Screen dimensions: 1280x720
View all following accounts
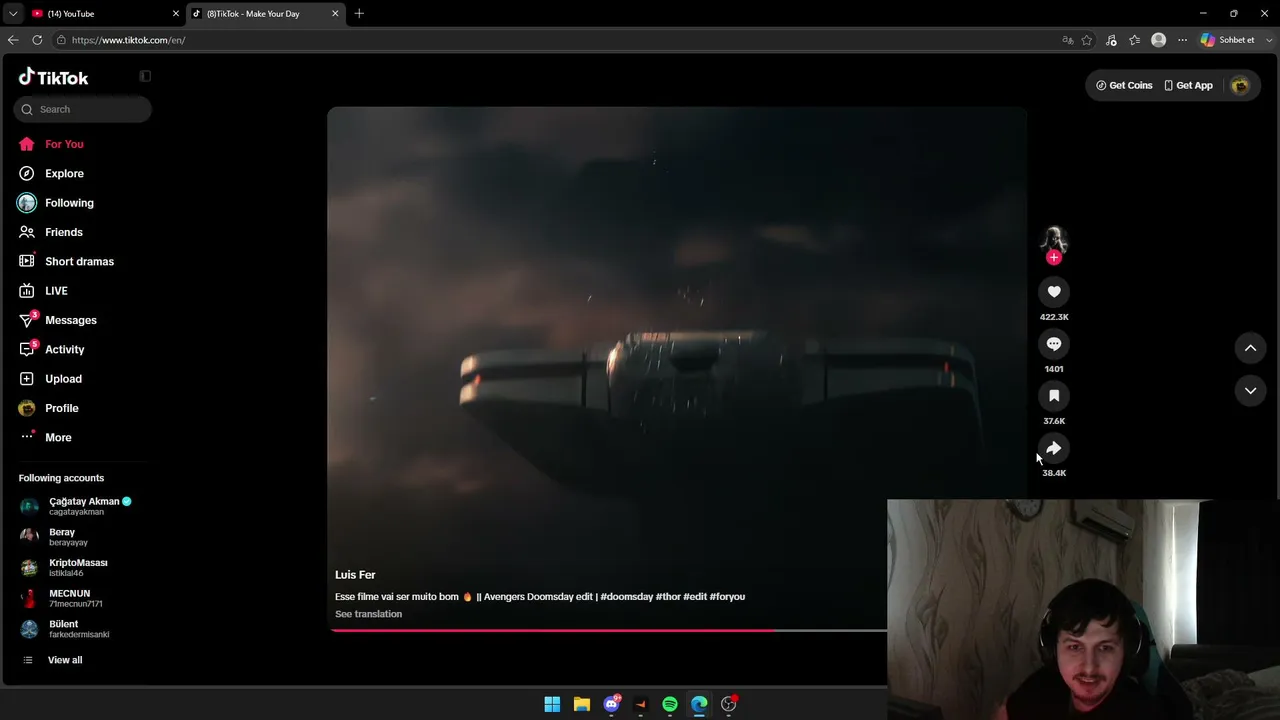point(64,660)
